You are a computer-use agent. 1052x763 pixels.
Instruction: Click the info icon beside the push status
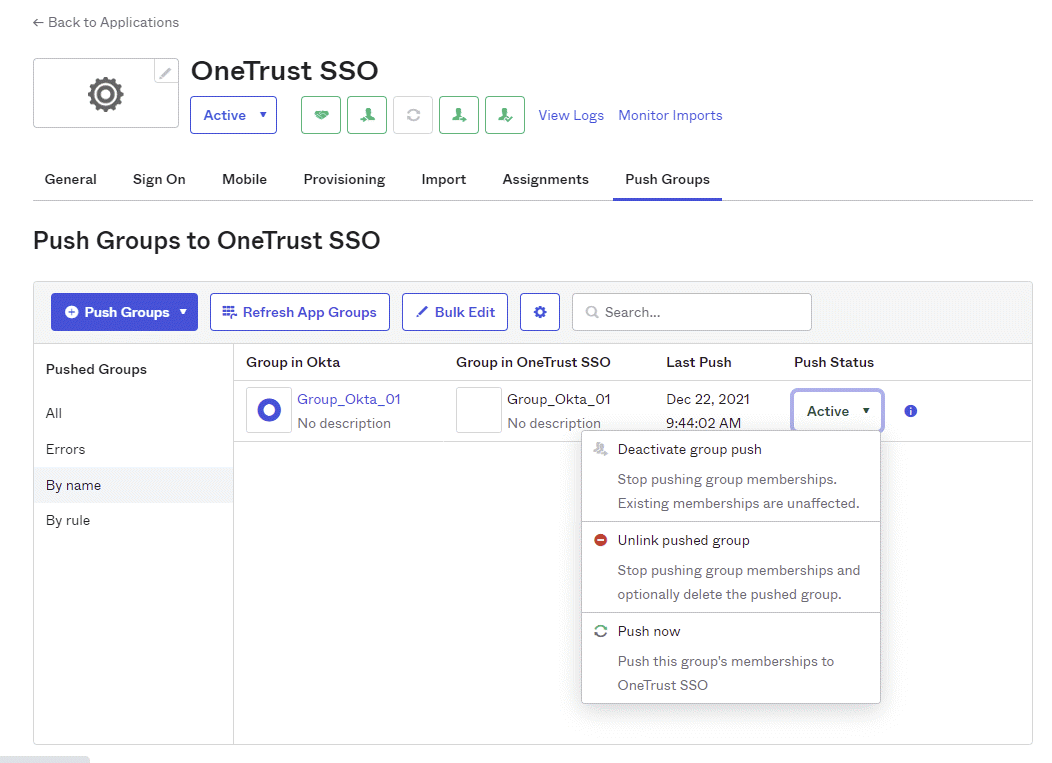pyautogui.click(x=910, y=410)
